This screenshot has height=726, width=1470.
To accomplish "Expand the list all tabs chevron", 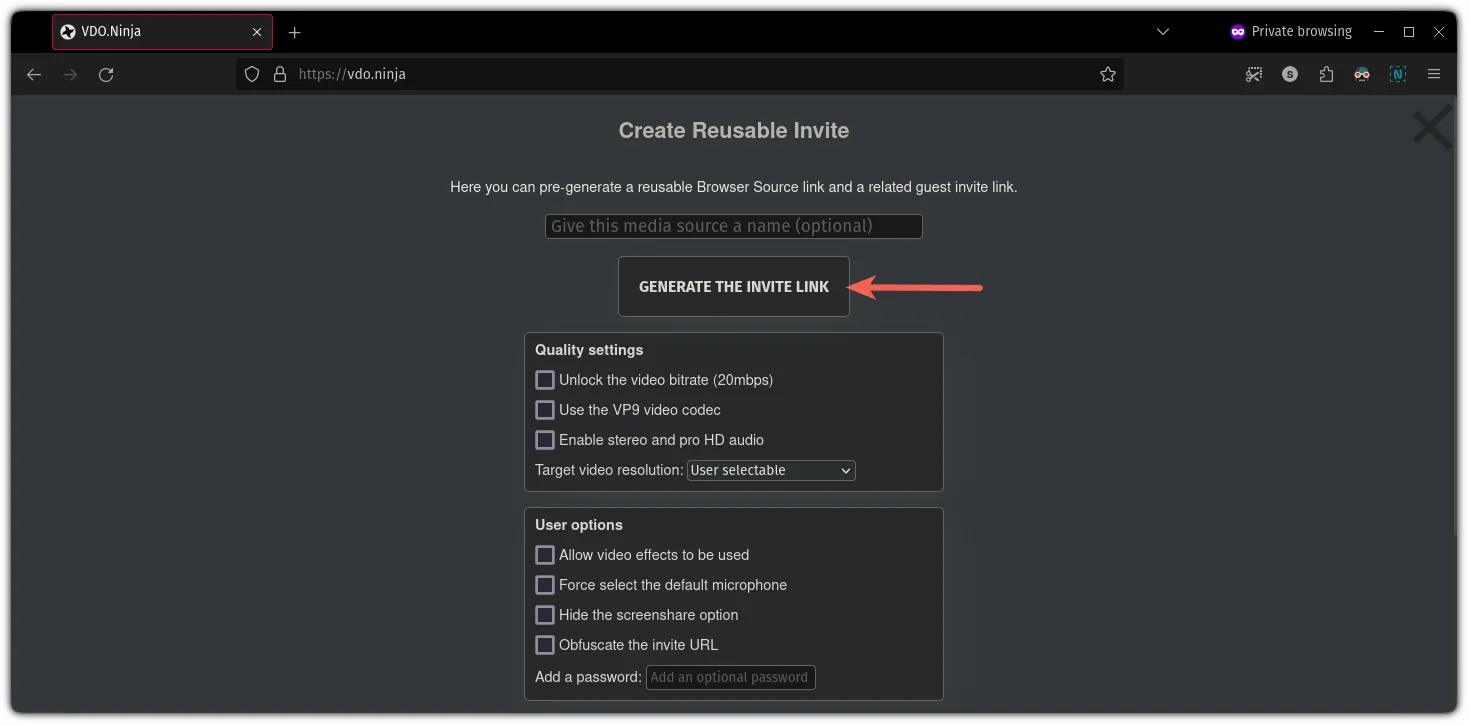I will click(1163, 32).
